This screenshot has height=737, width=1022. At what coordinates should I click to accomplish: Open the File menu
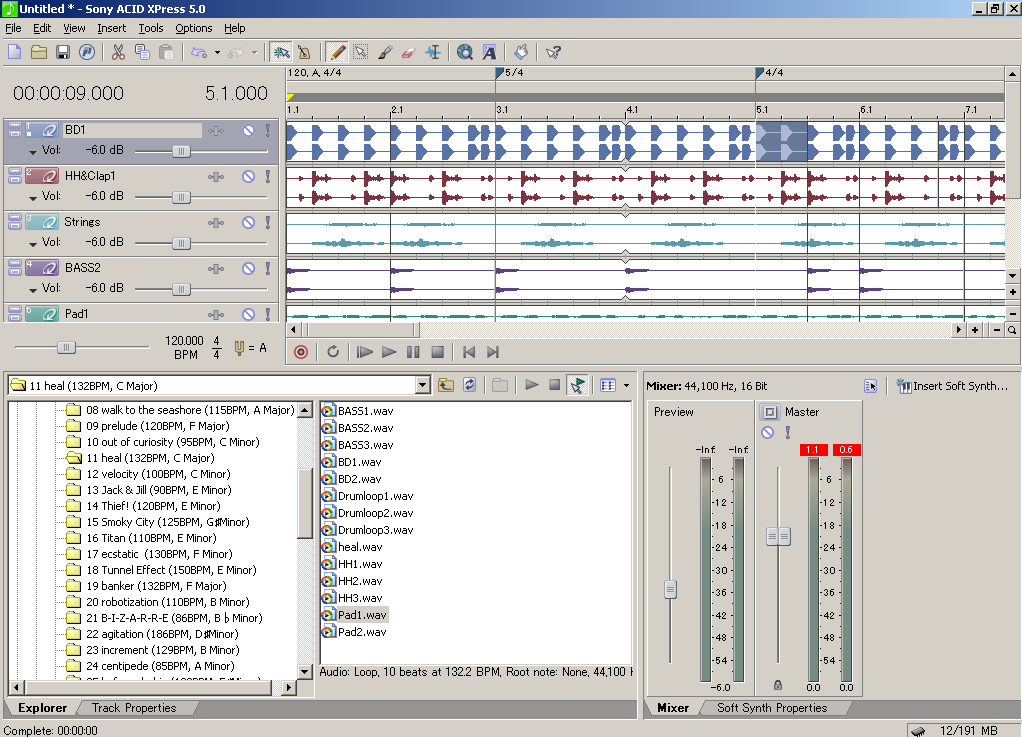point(13,28)
